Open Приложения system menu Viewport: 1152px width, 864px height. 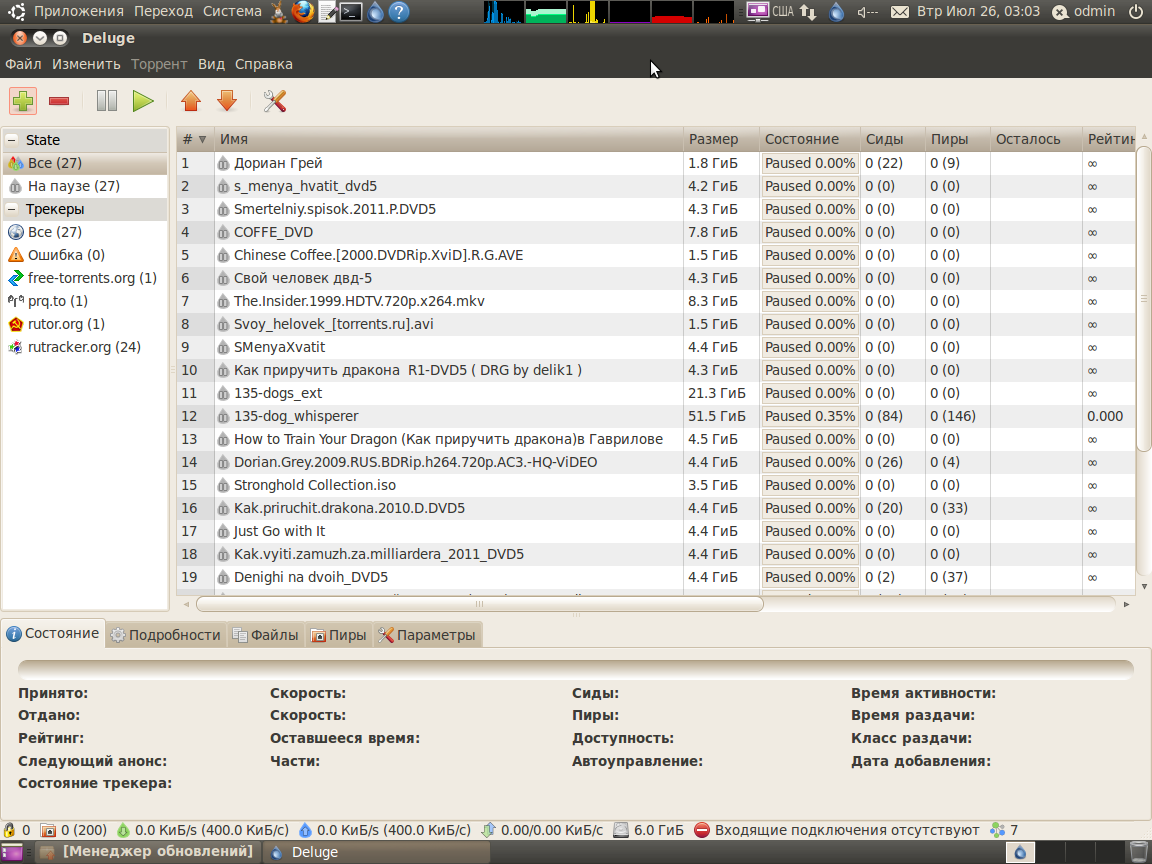(79, 11)
